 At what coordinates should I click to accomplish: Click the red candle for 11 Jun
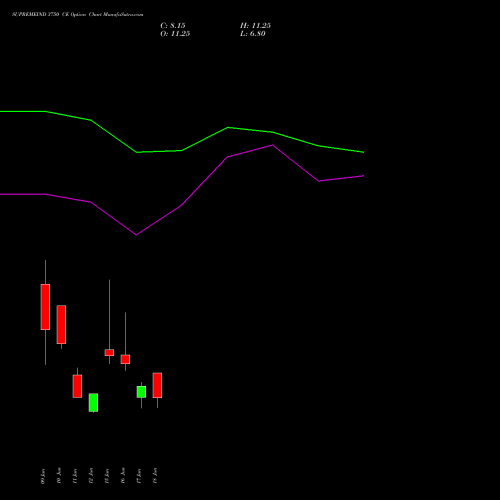77,386
